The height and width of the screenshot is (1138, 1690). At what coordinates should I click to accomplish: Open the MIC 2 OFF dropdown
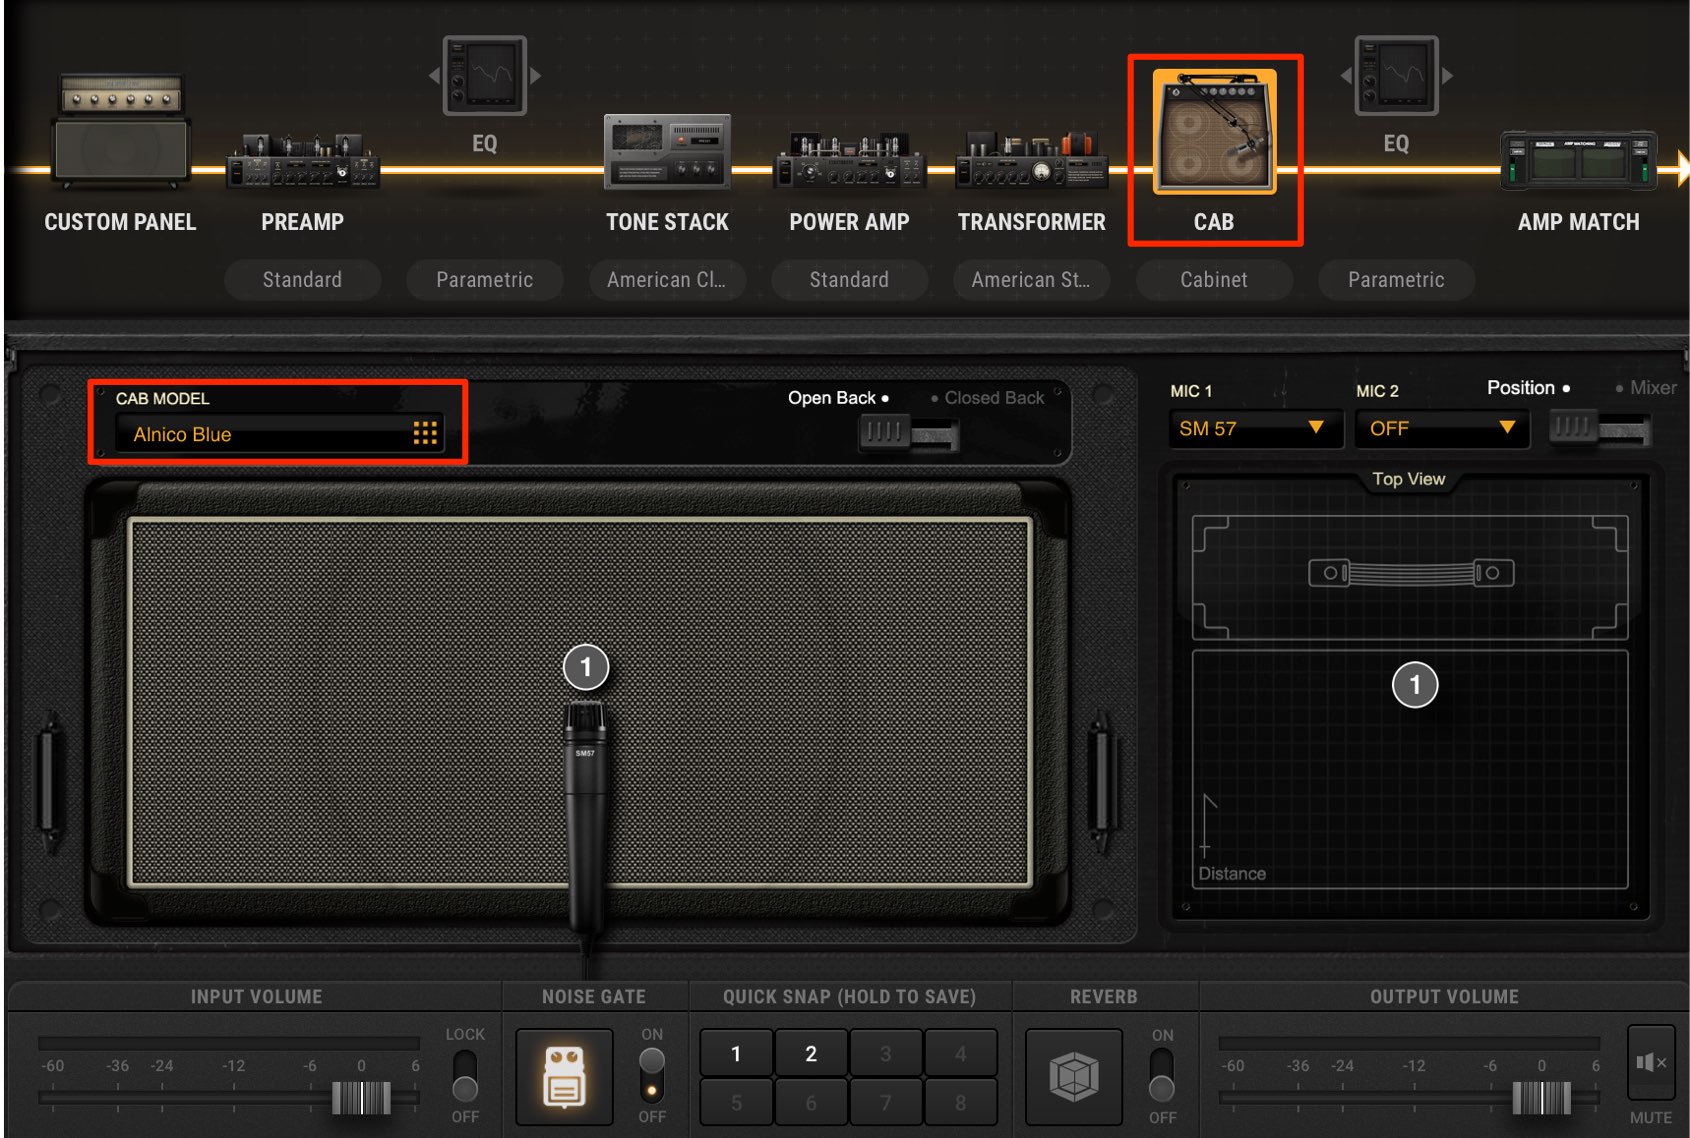(x=1442, y=429)
